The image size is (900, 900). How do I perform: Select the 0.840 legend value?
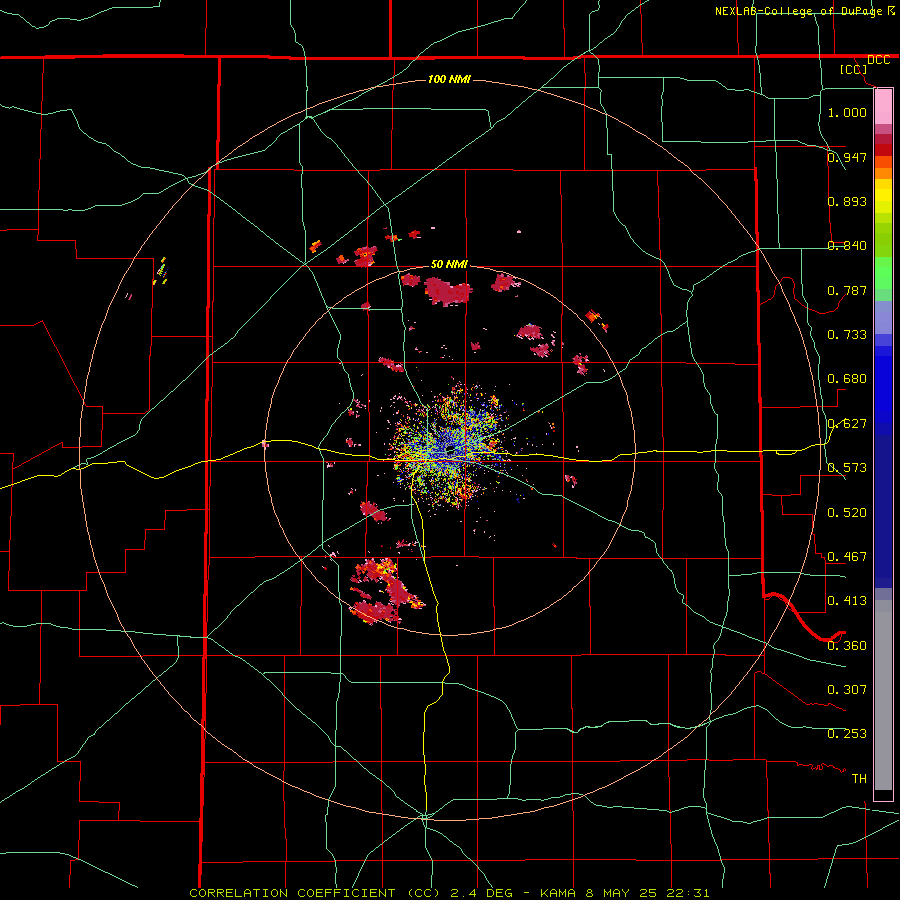[x=847, y=245]
